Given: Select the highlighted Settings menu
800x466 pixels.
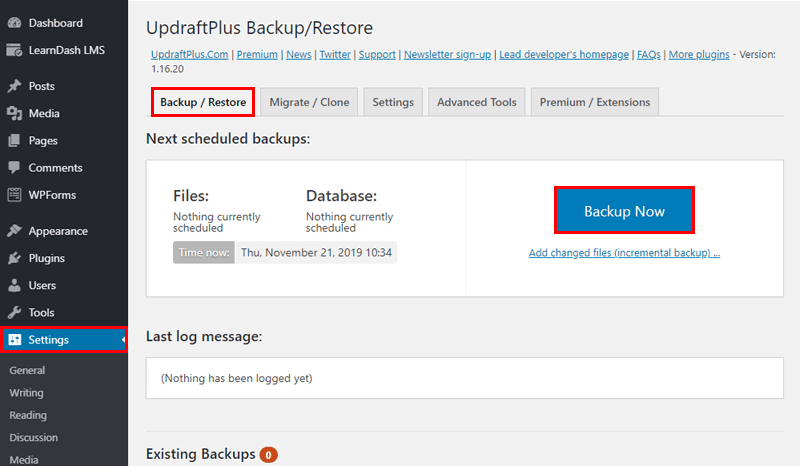Looking at the screenshot, I should click(x=64, y=339).
